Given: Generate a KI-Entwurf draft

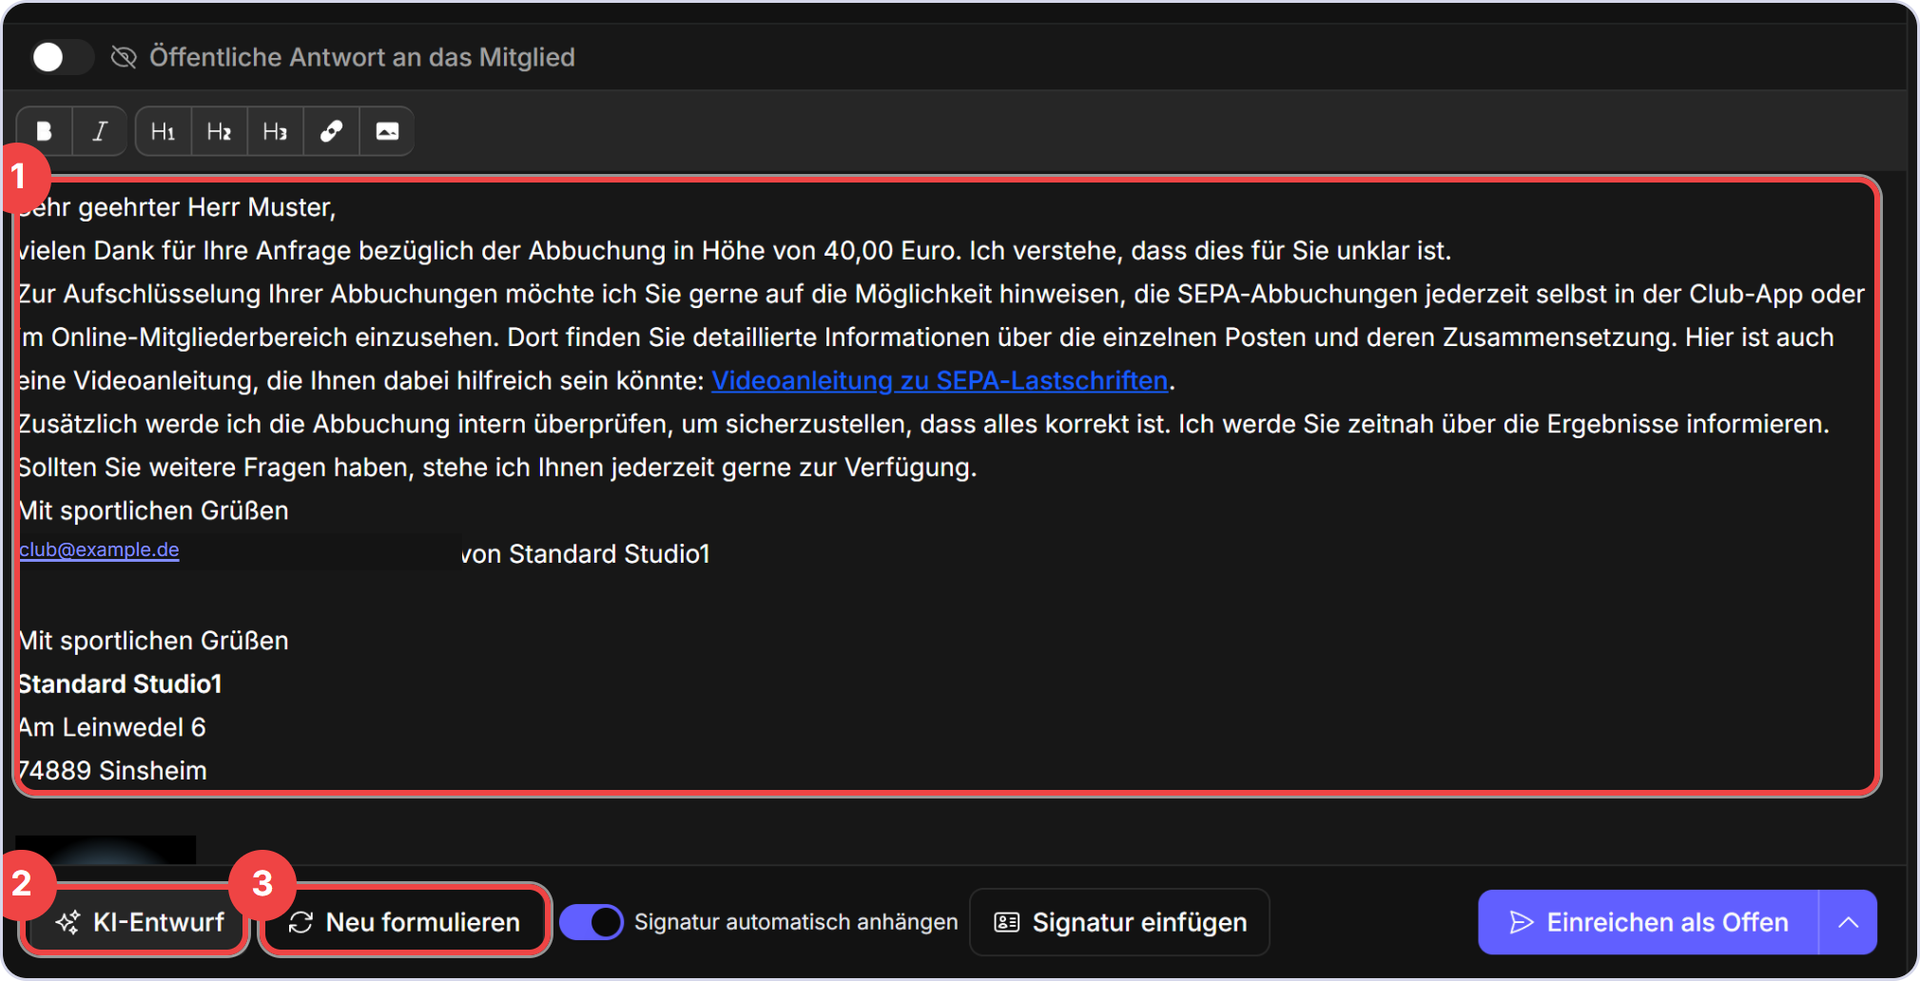Looking at the screenshot, I should pyautogui.click(x=136, y=922).
